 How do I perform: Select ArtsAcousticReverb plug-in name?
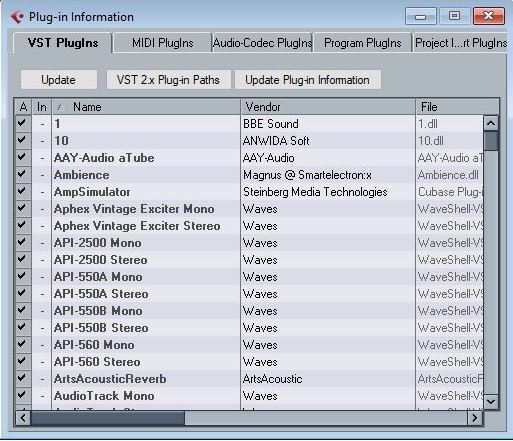[x=110, y=379]
